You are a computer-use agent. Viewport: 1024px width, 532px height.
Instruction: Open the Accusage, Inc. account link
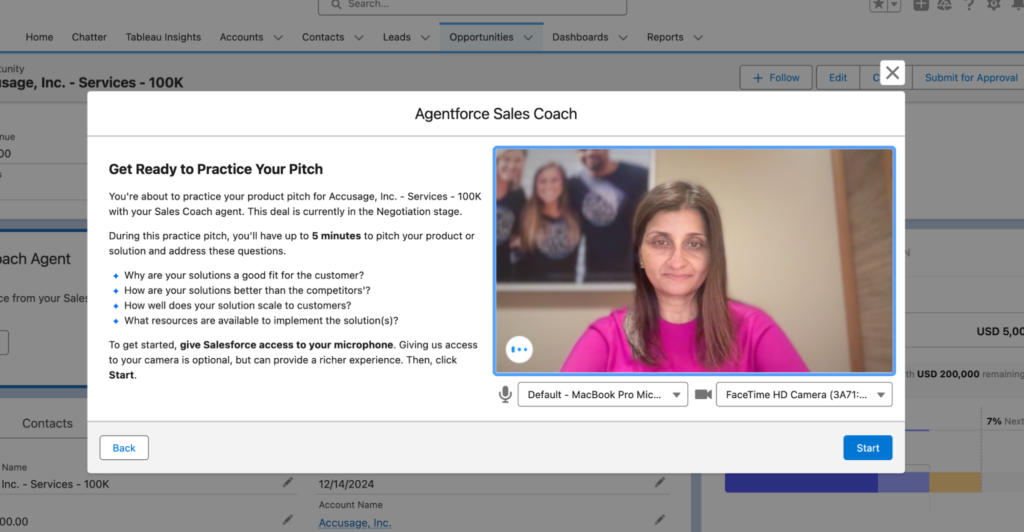[355, 522]
